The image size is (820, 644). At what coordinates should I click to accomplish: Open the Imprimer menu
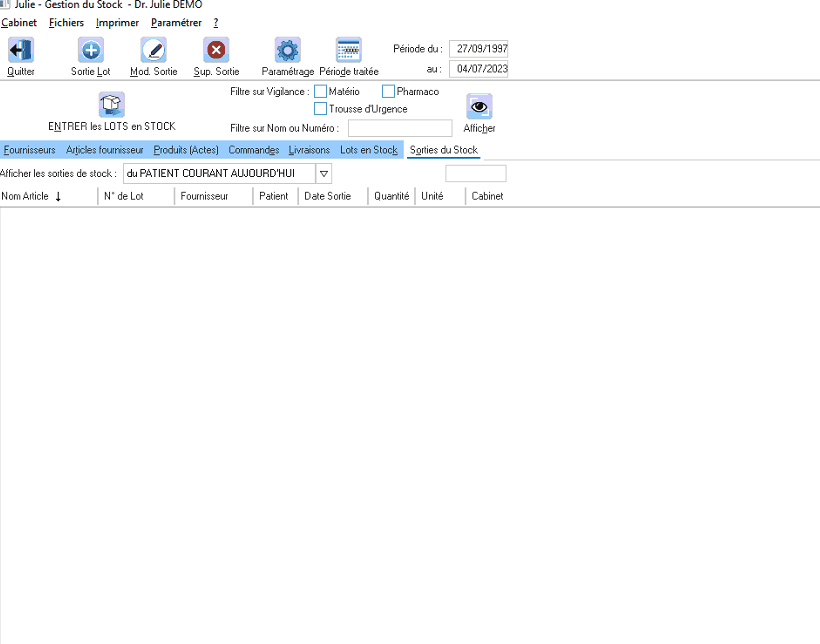[x=117, y=22]
